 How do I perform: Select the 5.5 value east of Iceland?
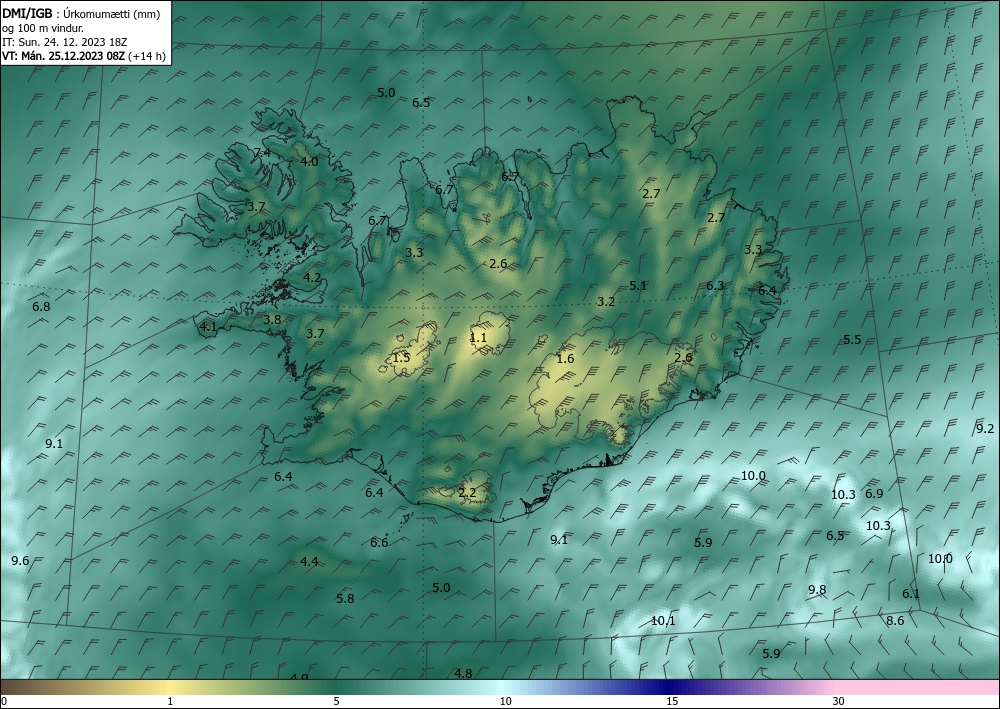(x=852, y=340)
